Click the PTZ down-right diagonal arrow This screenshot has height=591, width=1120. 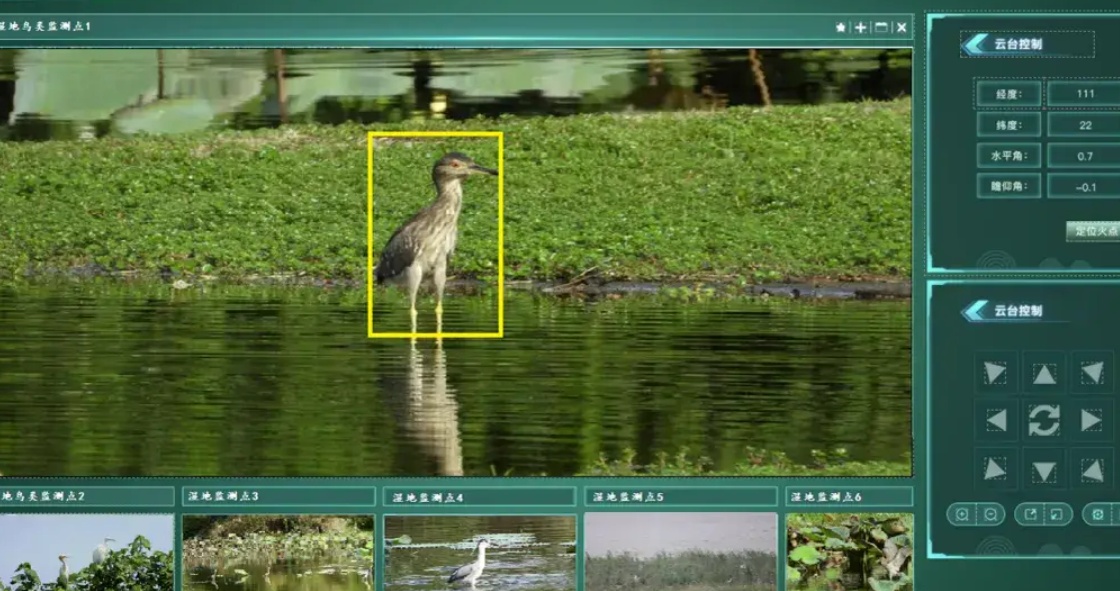click(x=1091, y=468)
